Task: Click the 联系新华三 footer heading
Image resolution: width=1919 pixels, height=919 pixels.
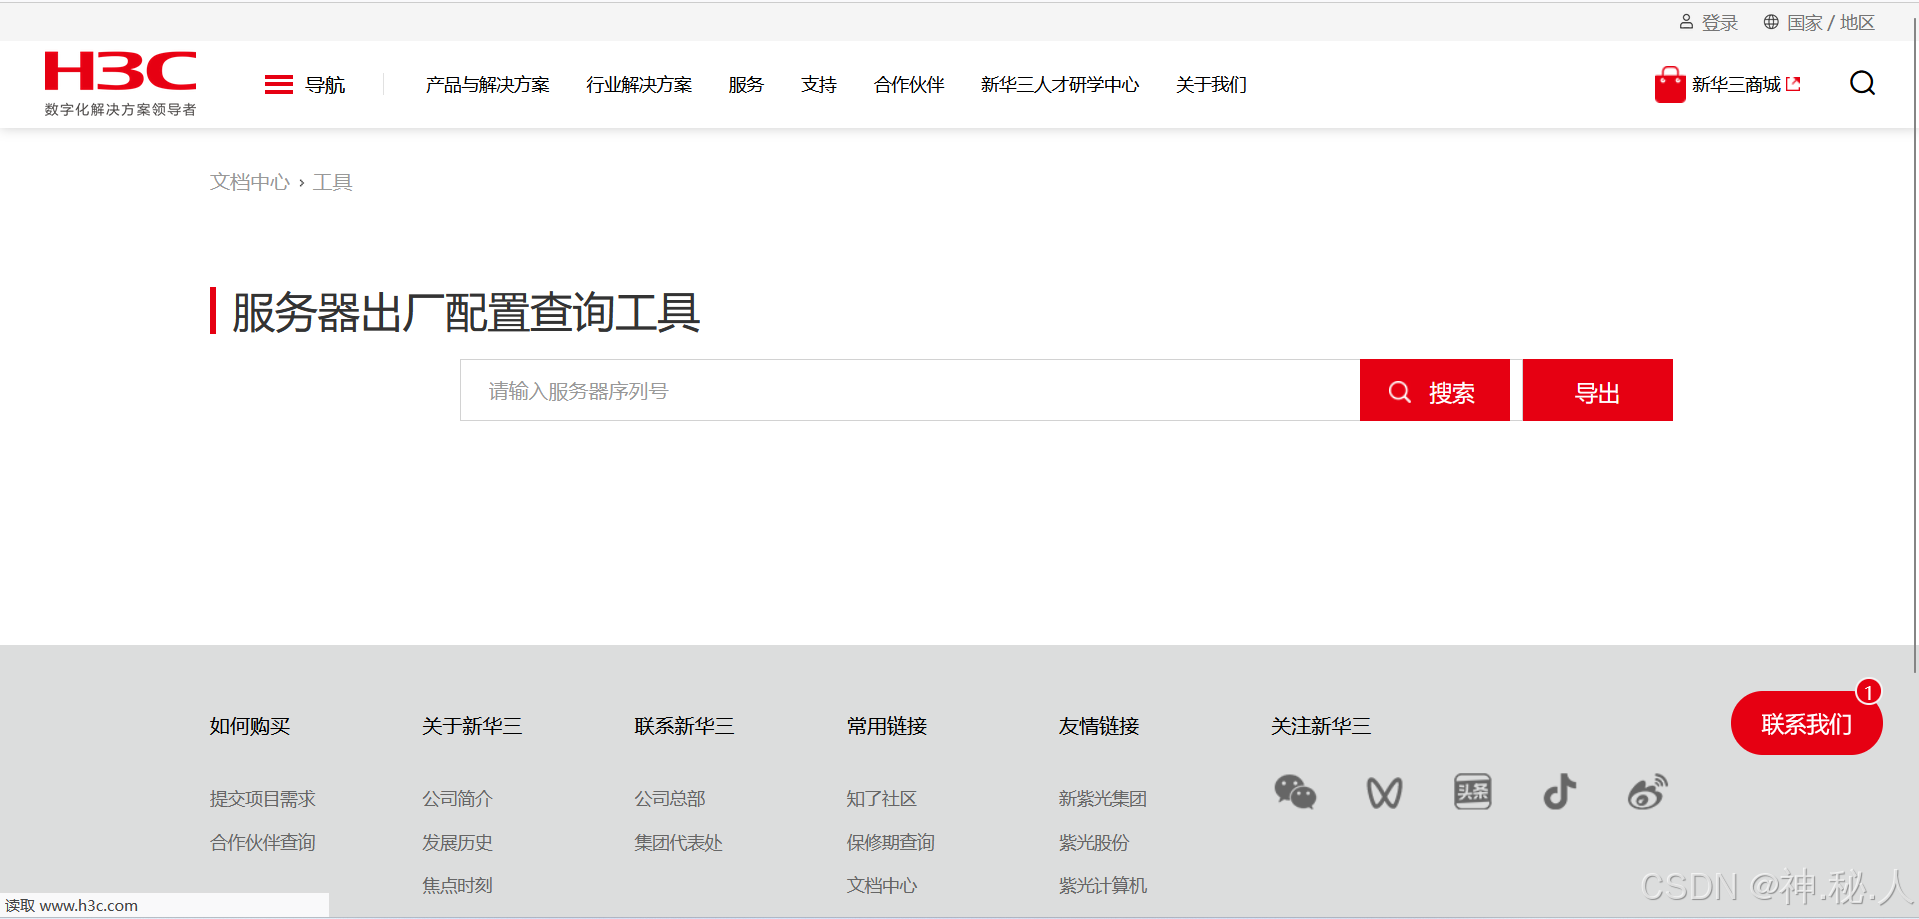Action: [684, 726]
